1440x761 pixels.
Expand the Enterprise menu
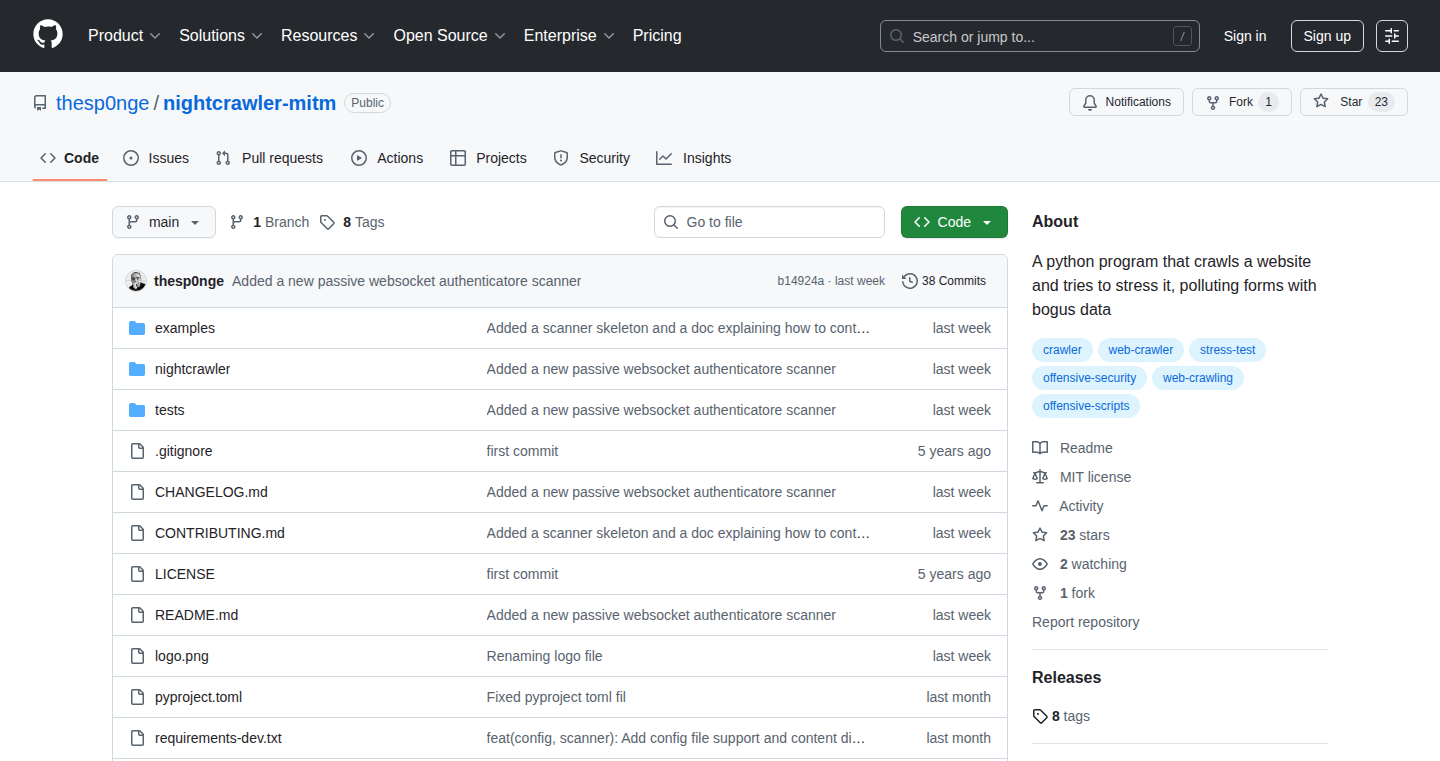point(569,36)
